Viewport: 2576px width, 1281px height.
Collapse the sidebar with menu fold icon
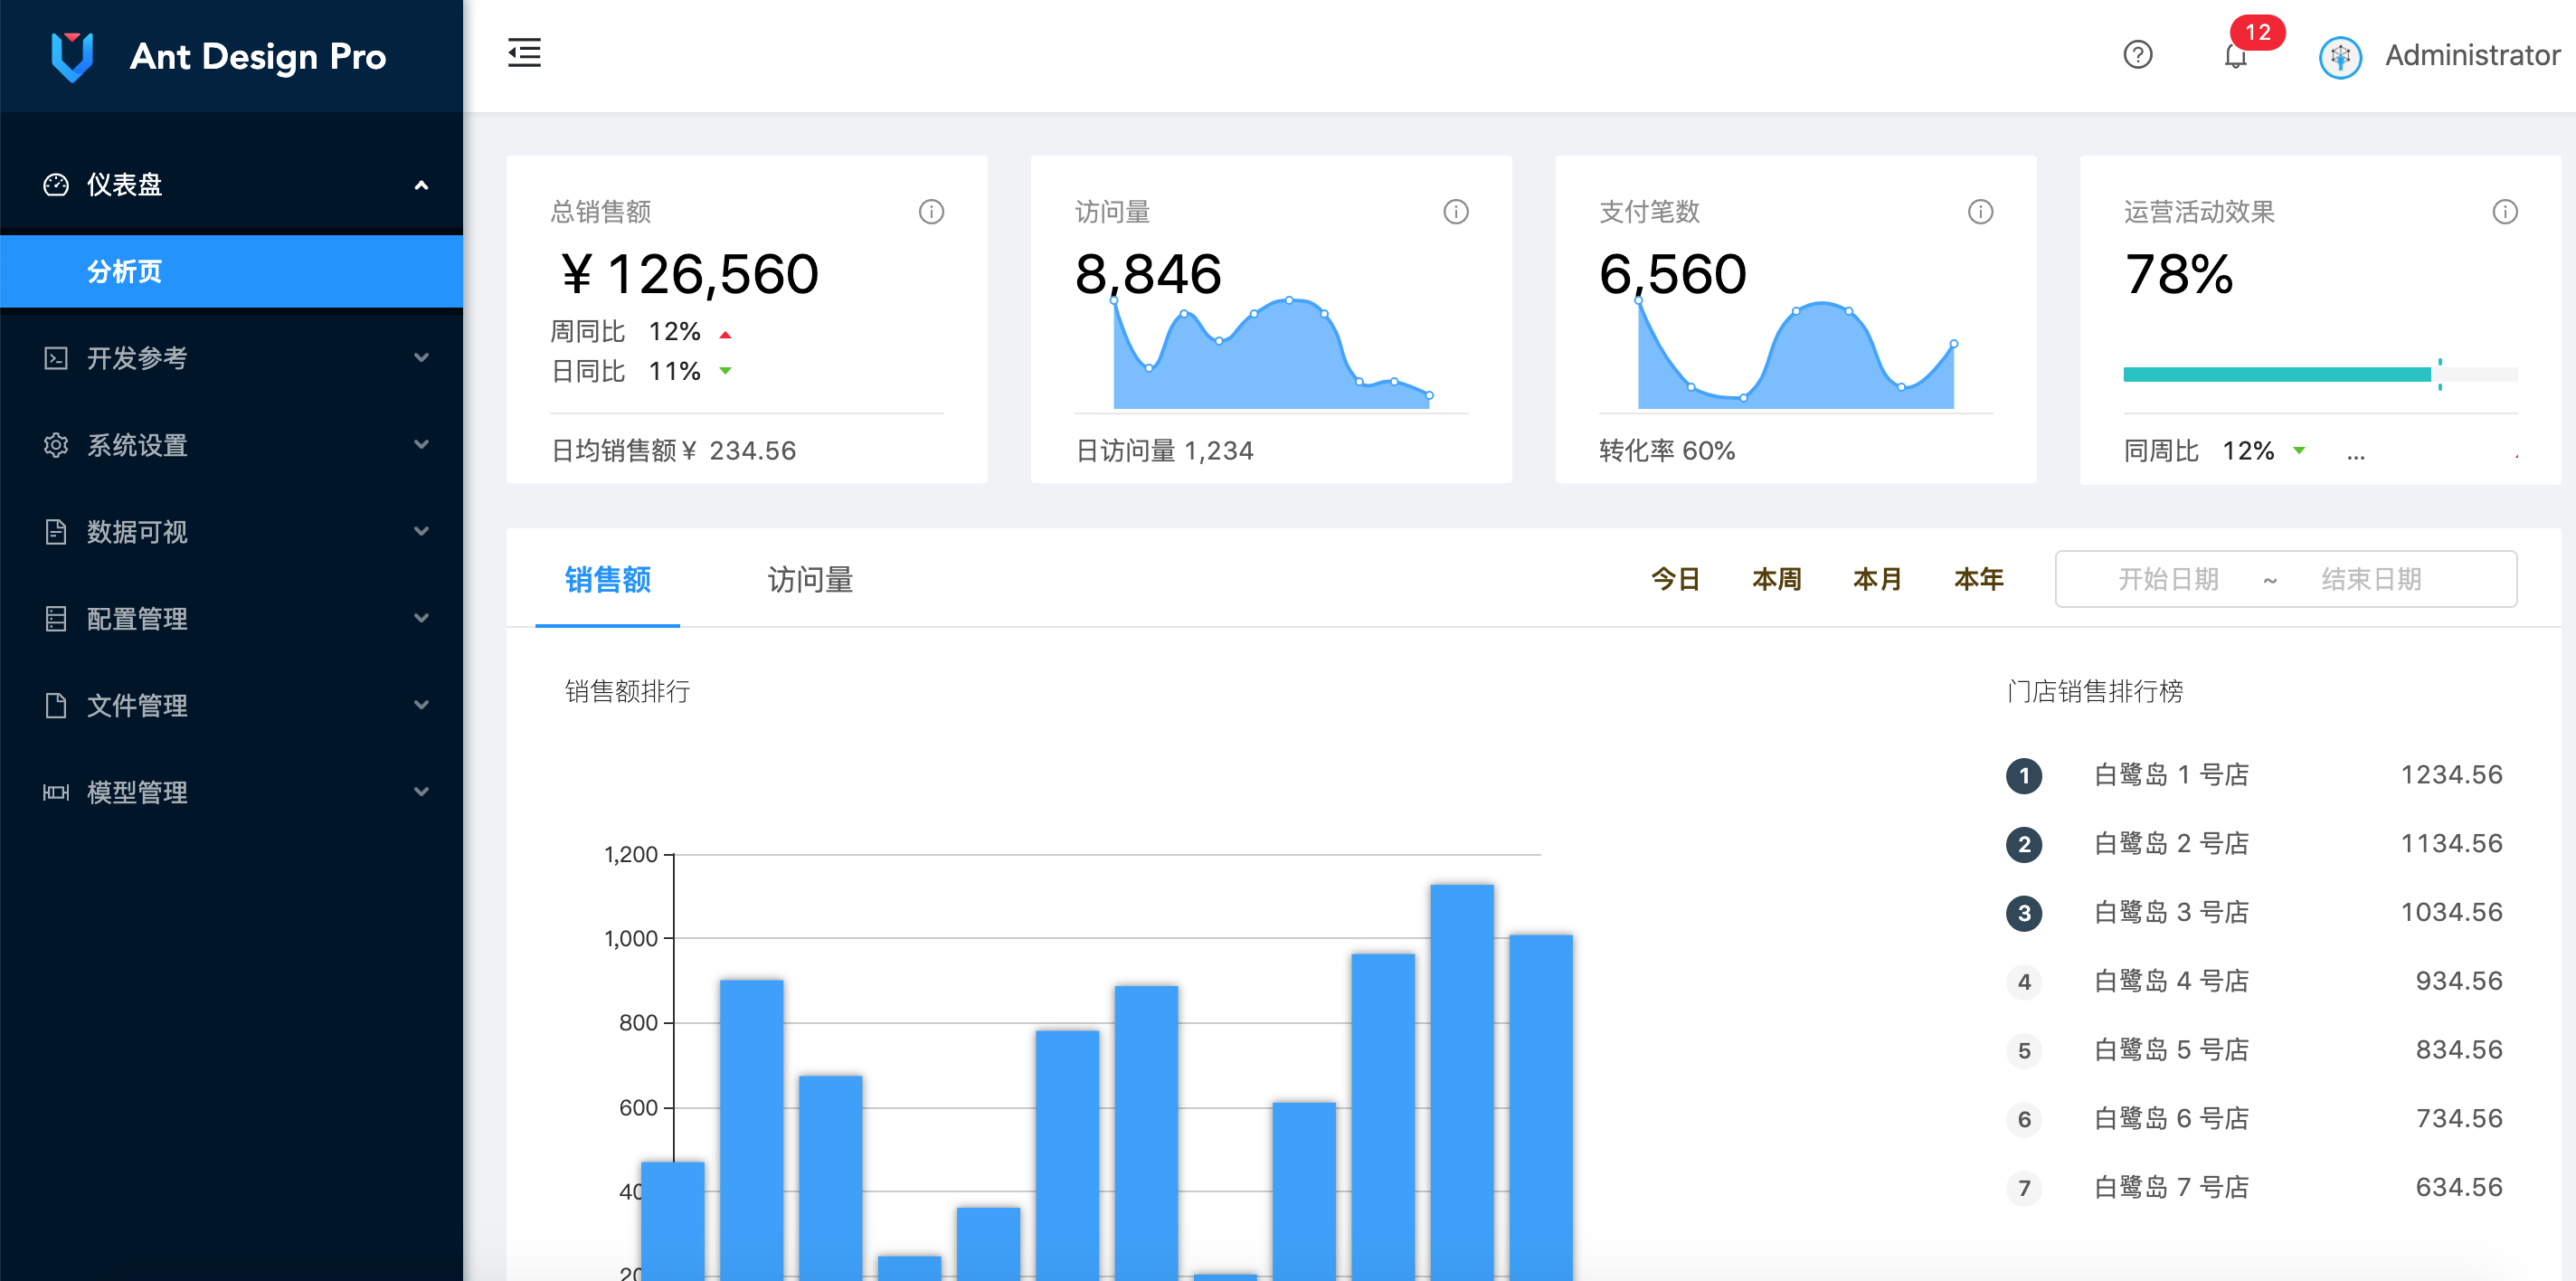(524, 53)
